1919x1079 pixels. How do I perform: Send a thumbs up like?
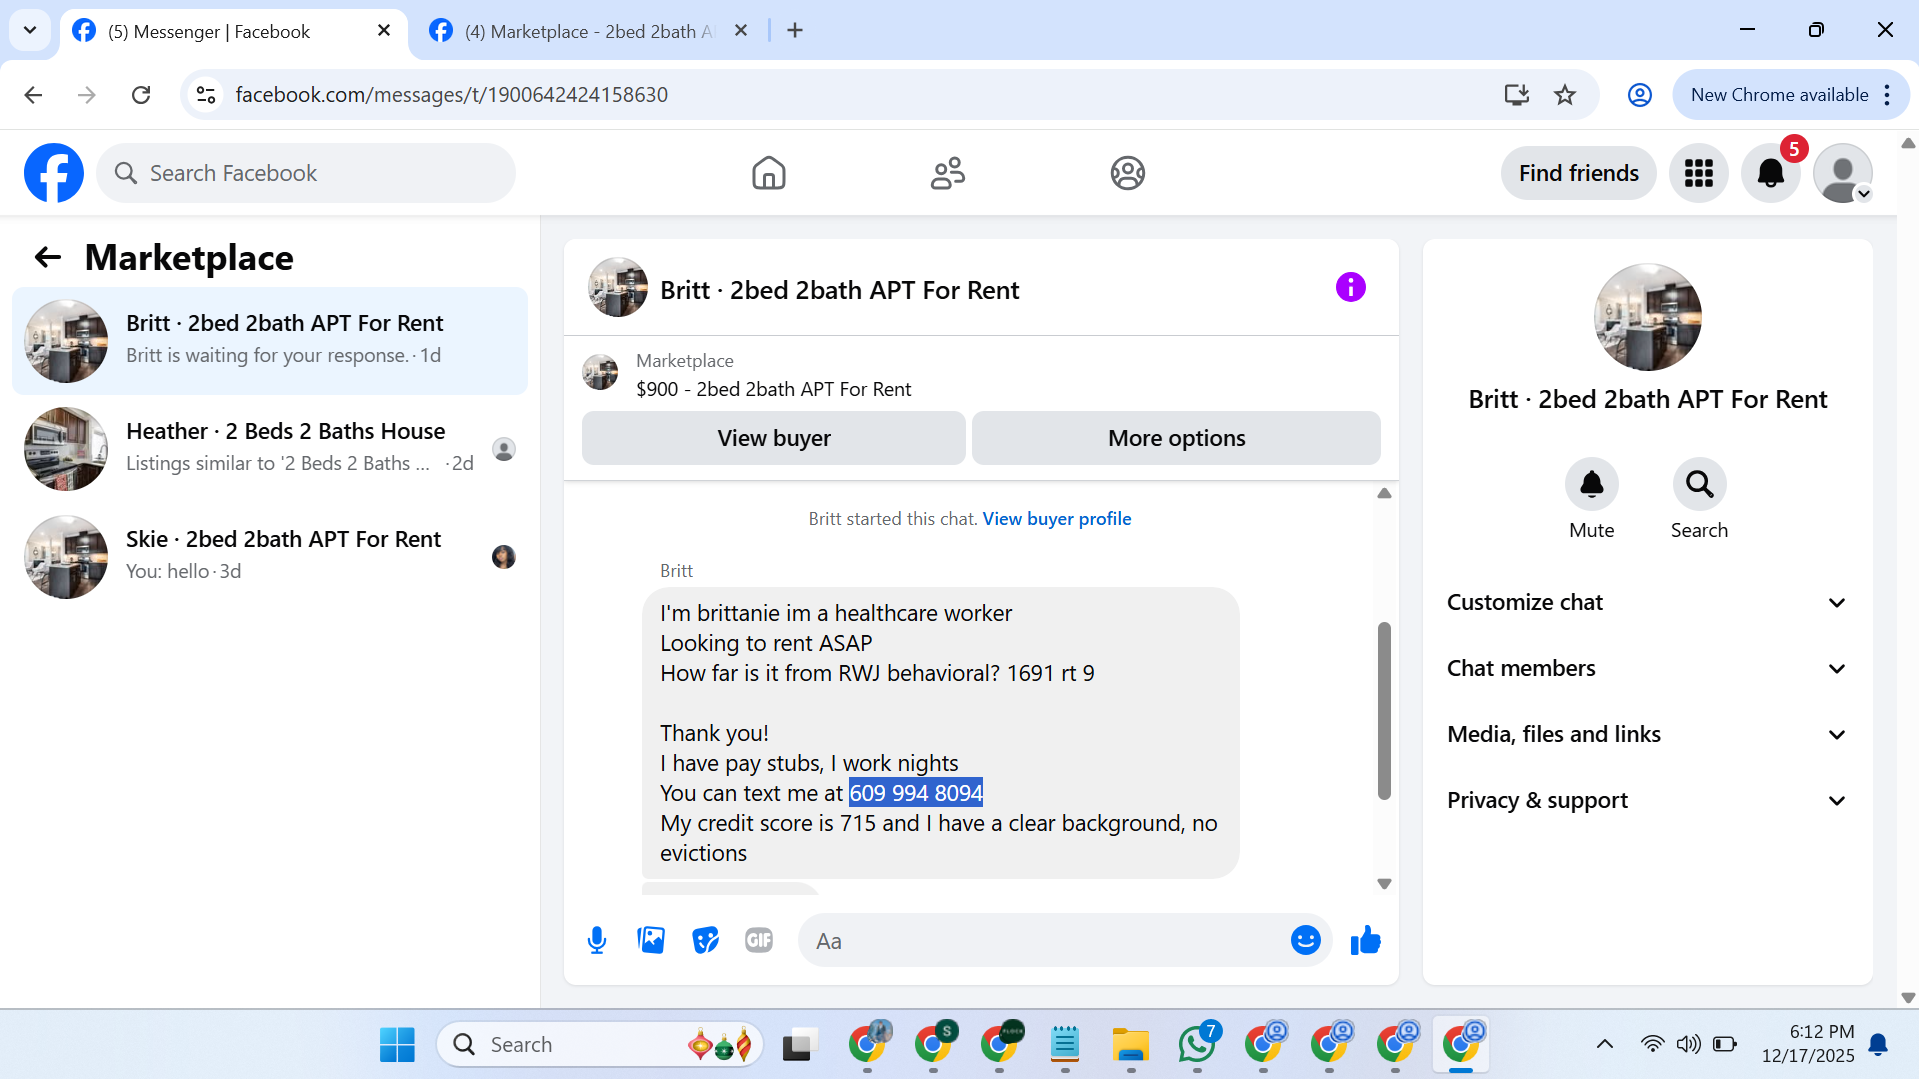click(x=1365, y=940)
